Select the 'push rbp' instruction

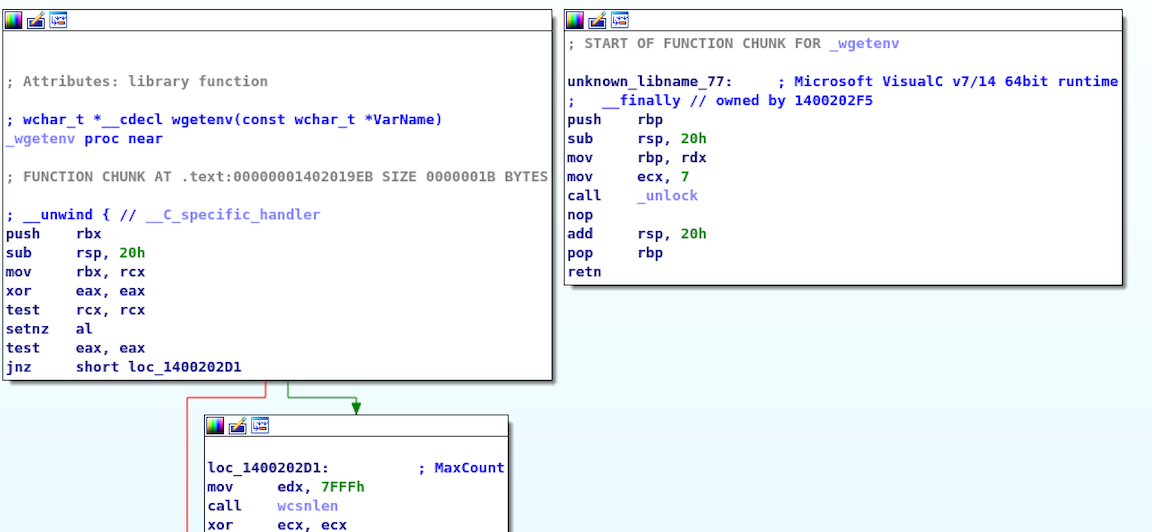pos(615,119)
